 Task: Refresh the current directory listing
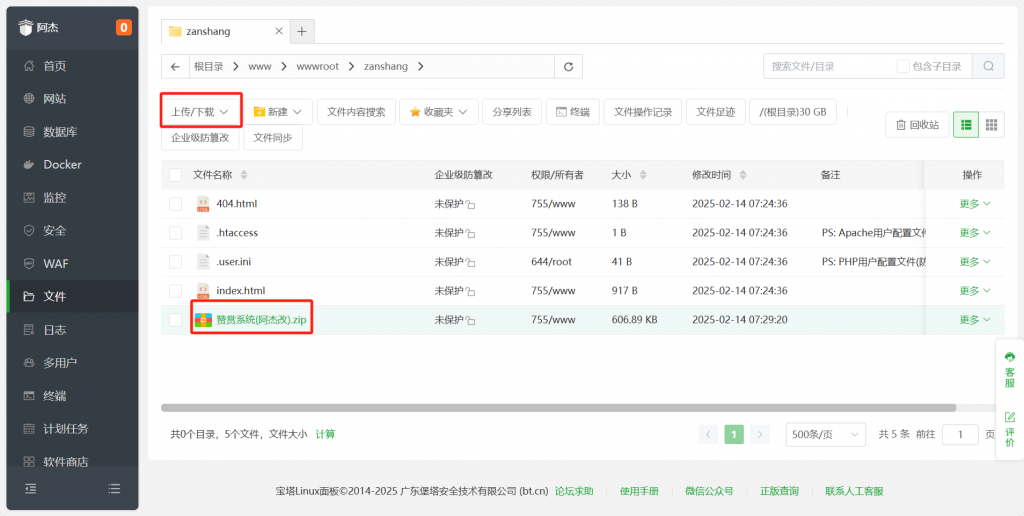click(568, 66)
